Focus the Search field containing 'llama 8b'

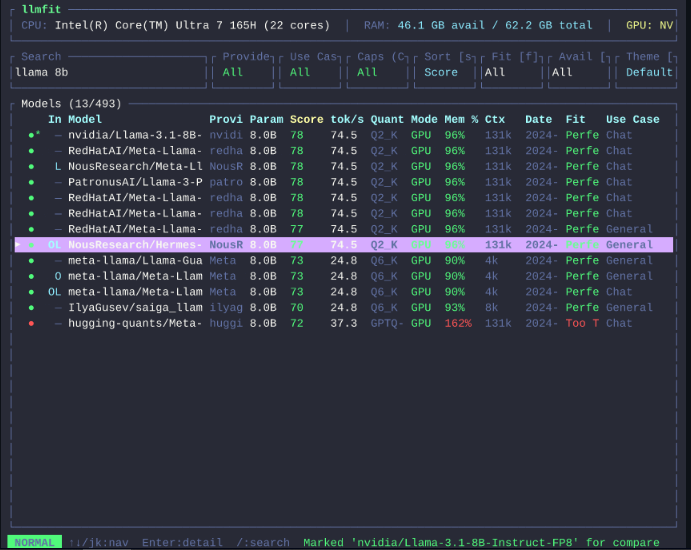pyautogui.click(x=109, y=72)
